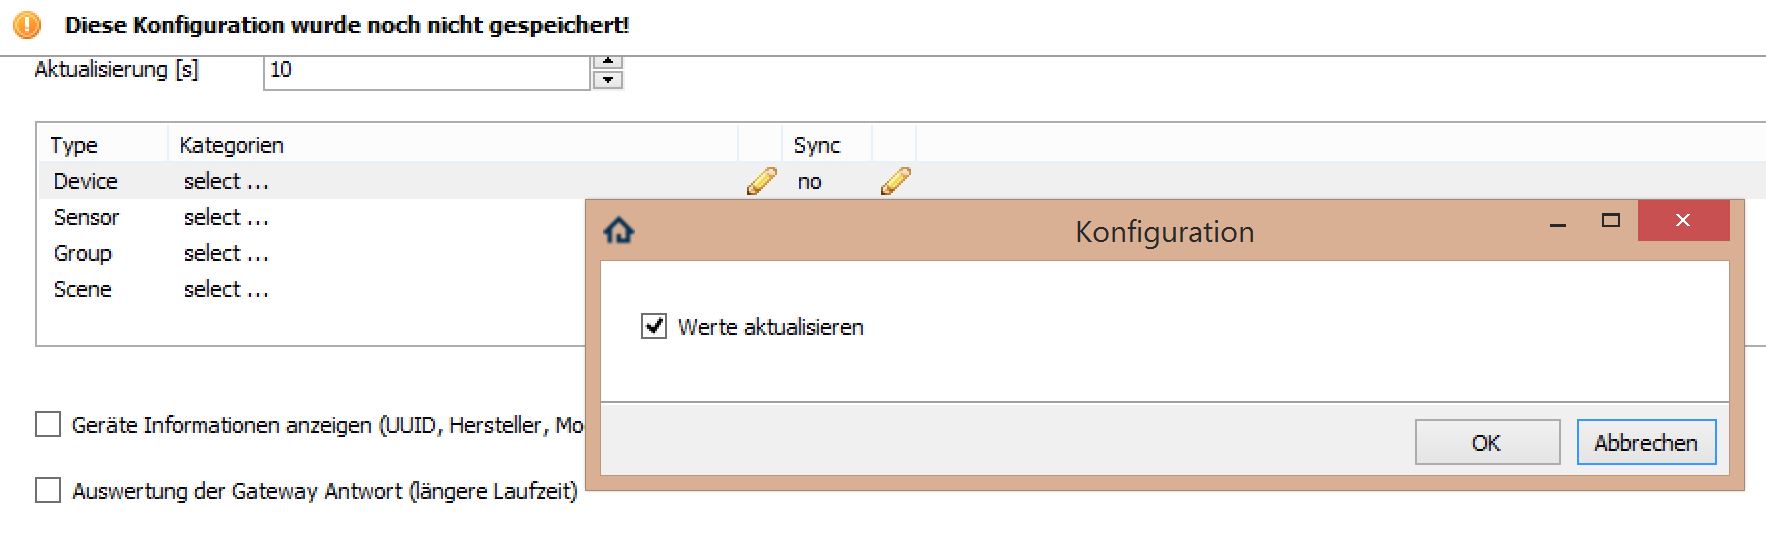Open the Group row select … categories
Viewport: 1766px width, 537px height.
point(226,253)
